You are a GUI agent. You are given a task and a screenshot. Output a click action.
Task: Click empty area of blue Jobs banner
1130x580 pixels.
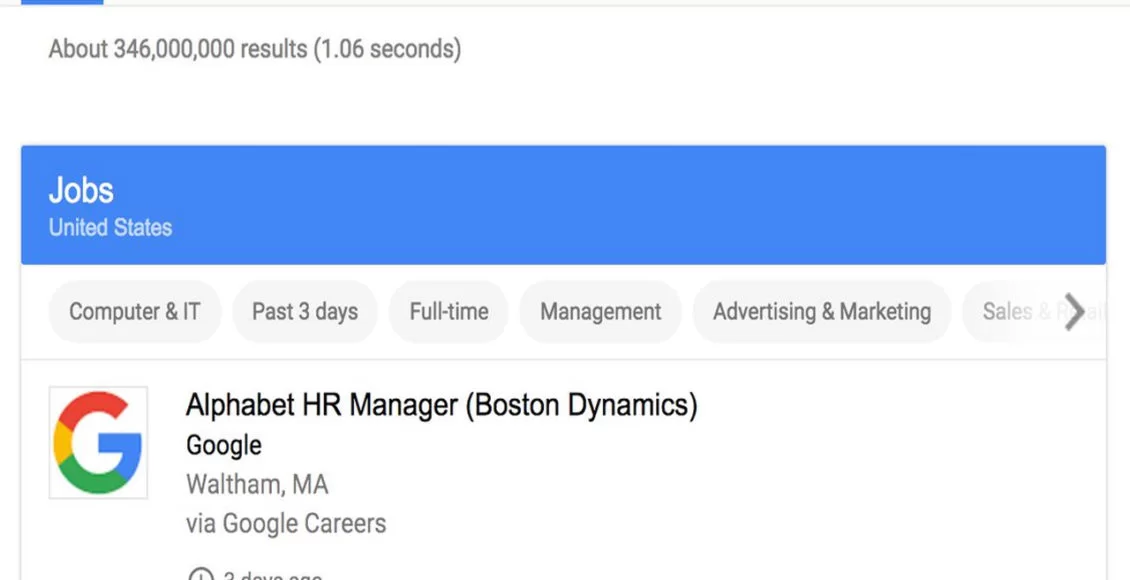pos(650,205)
